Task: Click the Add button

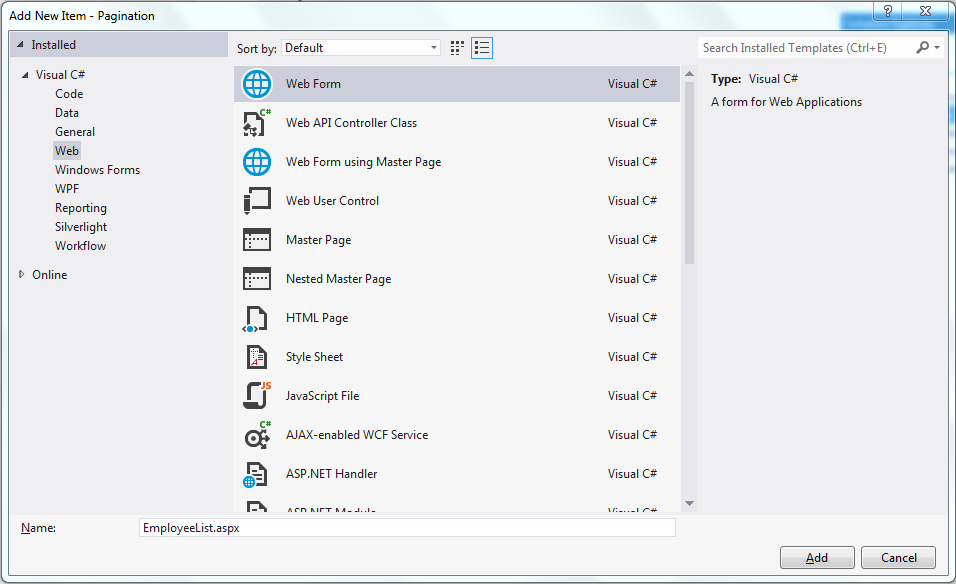Action: tap(817, 557)
